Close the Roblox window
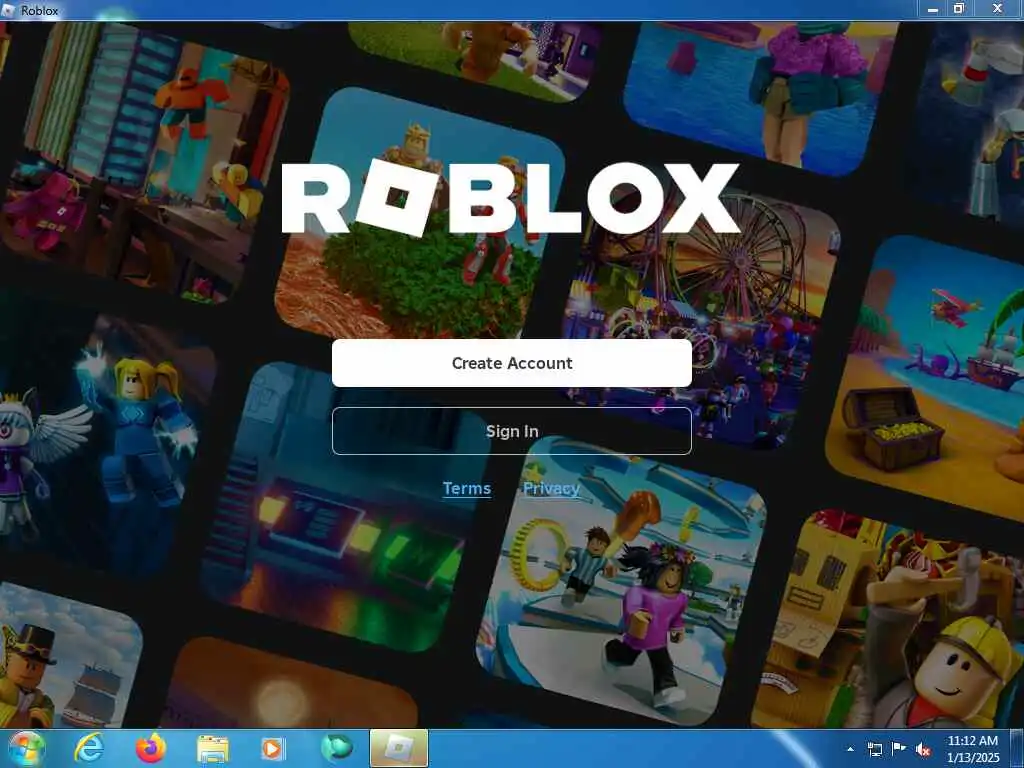The height and width of the screenshot is (768, 1024). pyautogui.click(x=997, y=9)
